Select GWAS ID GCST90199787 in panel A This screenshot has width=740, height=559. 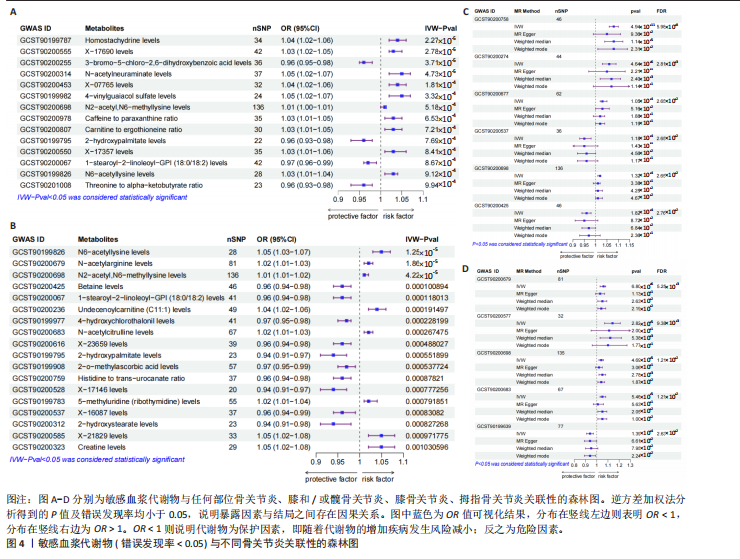point(46,41)
